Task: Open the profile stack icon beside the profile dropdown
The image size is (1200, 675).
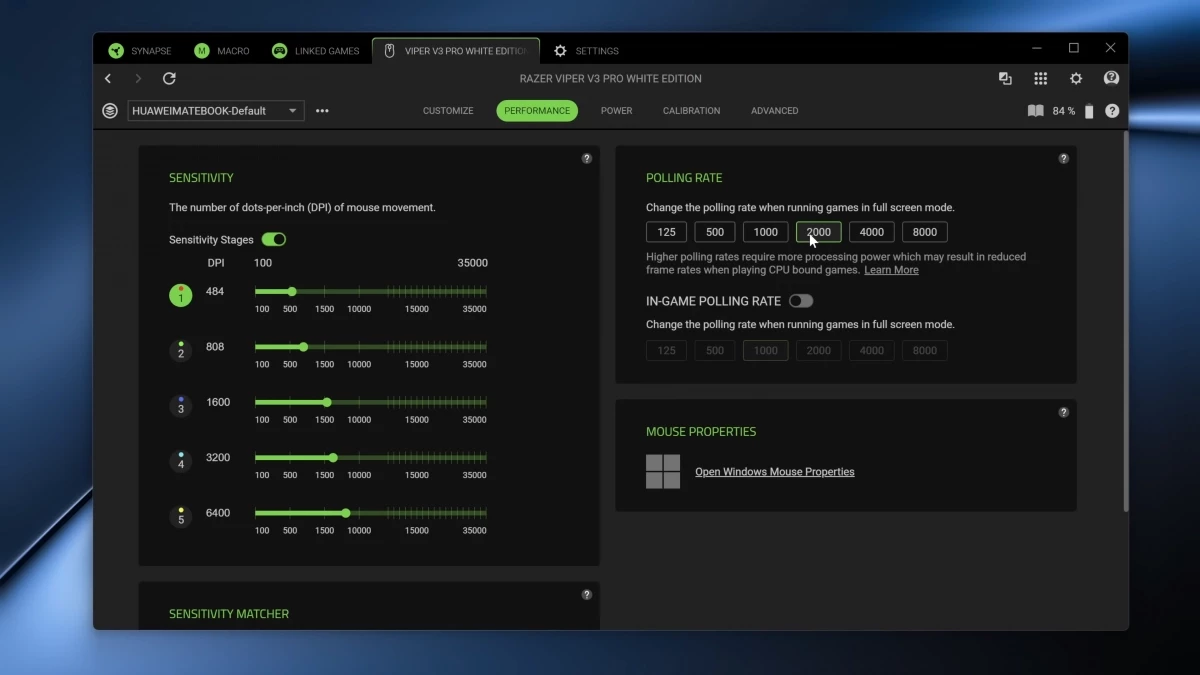Action: (x=110, y=111)
